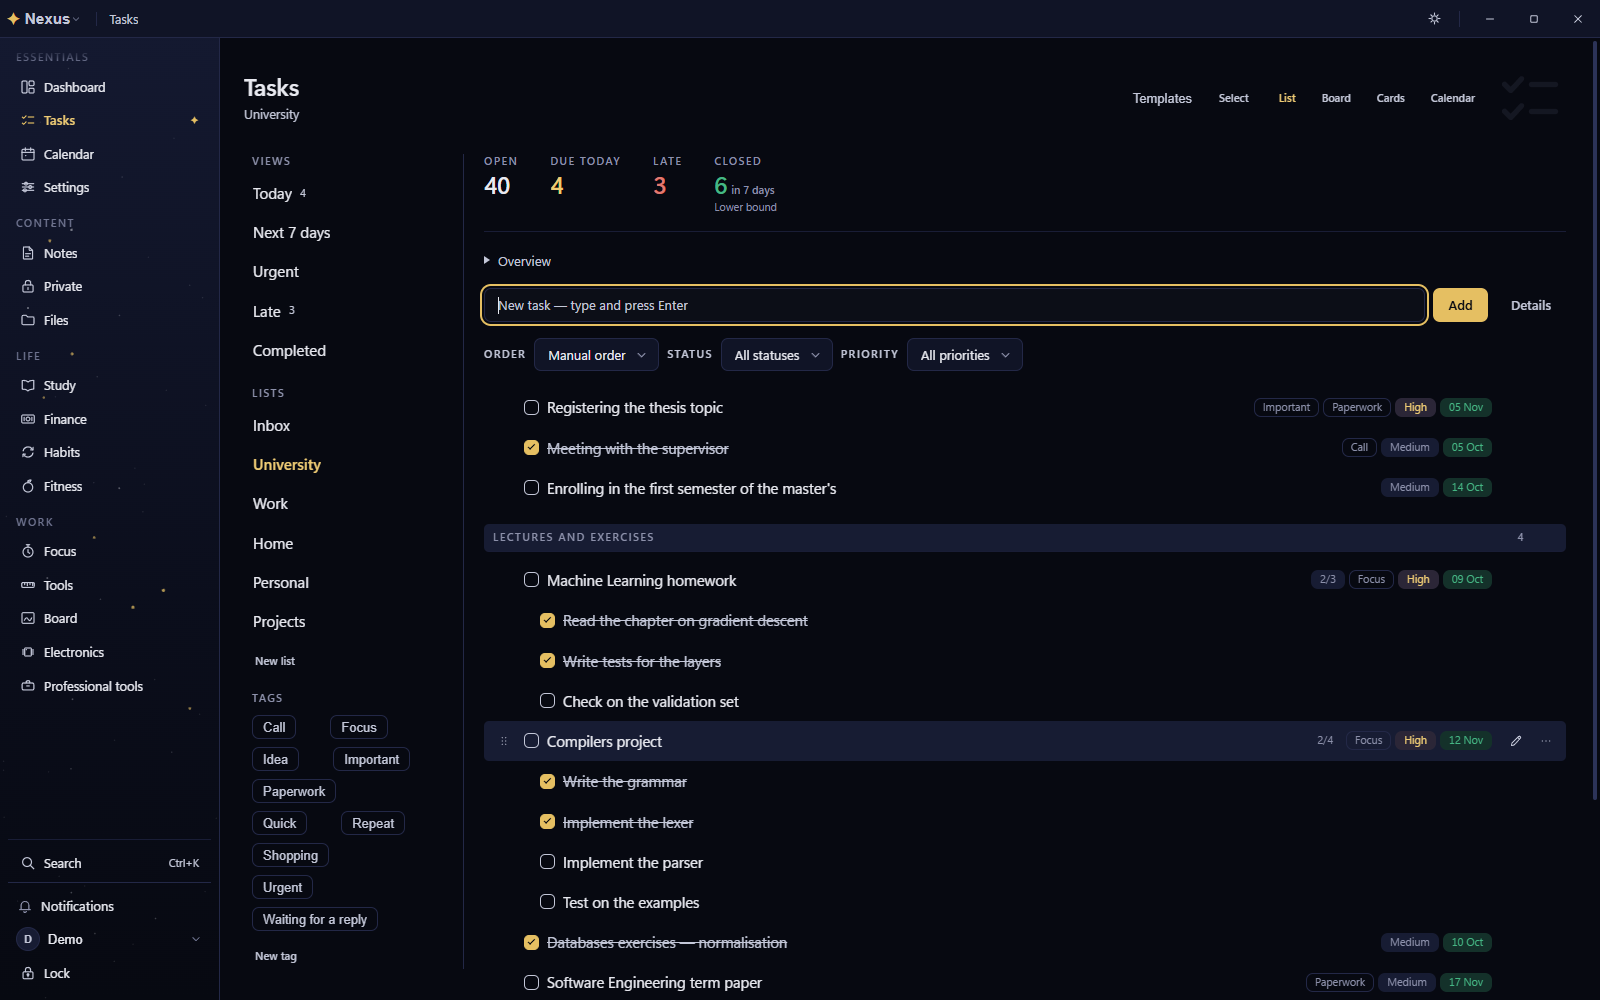The width and height of the screenshot is (1600, 1000).
Task: Switch to Cards view
Action: pos(1390,98)
